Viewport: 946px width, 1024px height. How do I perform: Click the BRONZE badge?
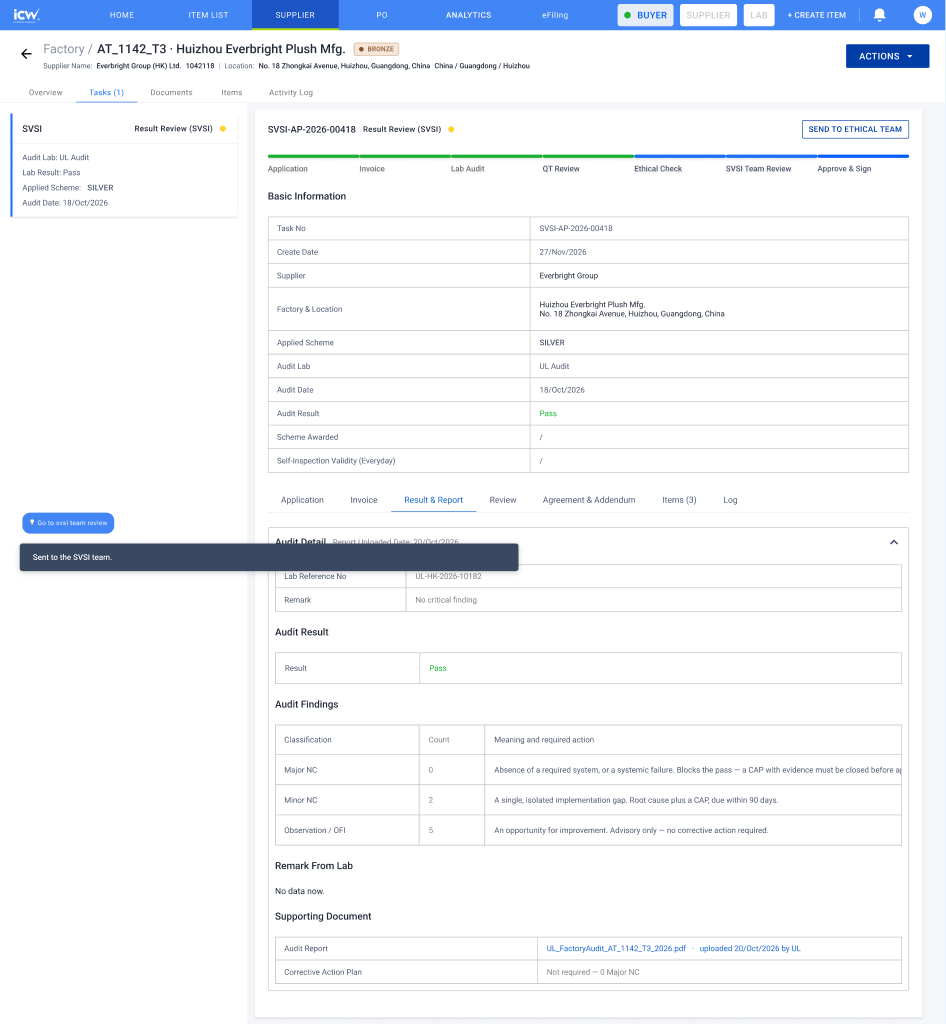point(376,49)
